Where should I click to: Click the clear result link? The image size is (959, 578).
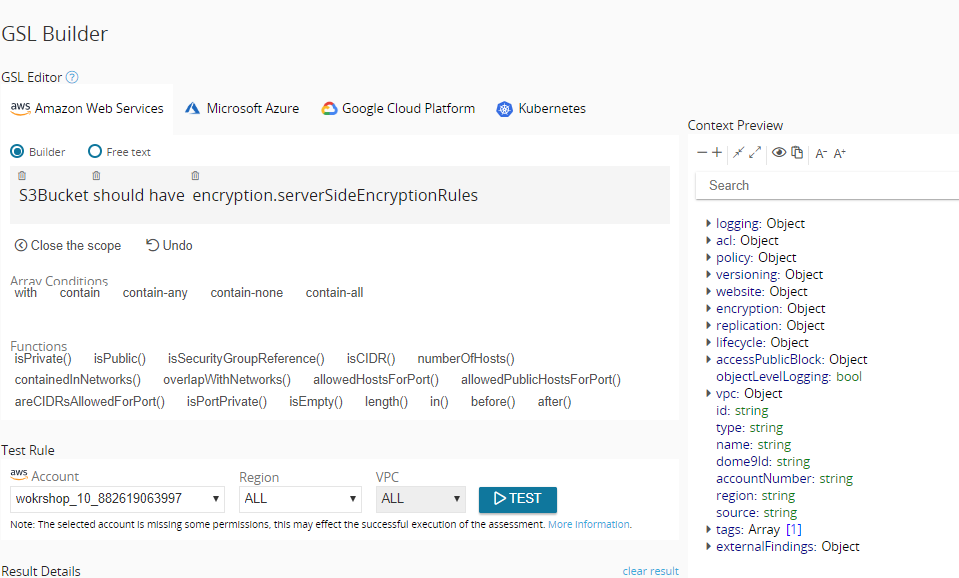tap(650, 571)
